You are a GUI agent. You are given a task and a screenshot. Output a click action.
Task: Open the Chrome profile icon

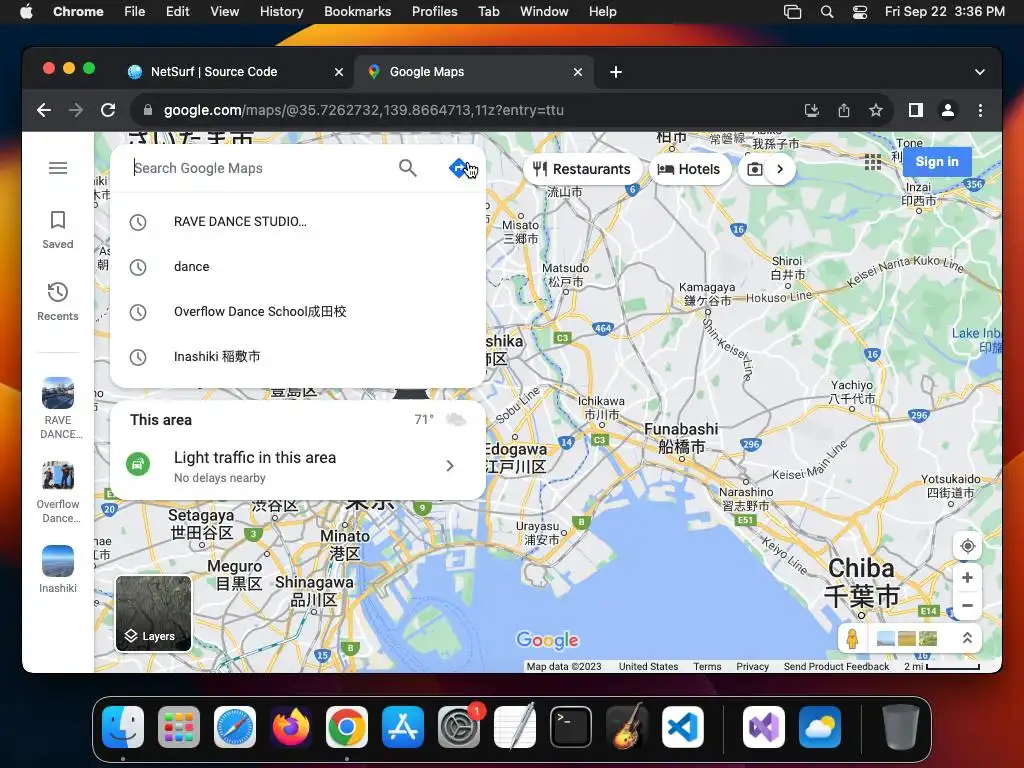point(948,110)
